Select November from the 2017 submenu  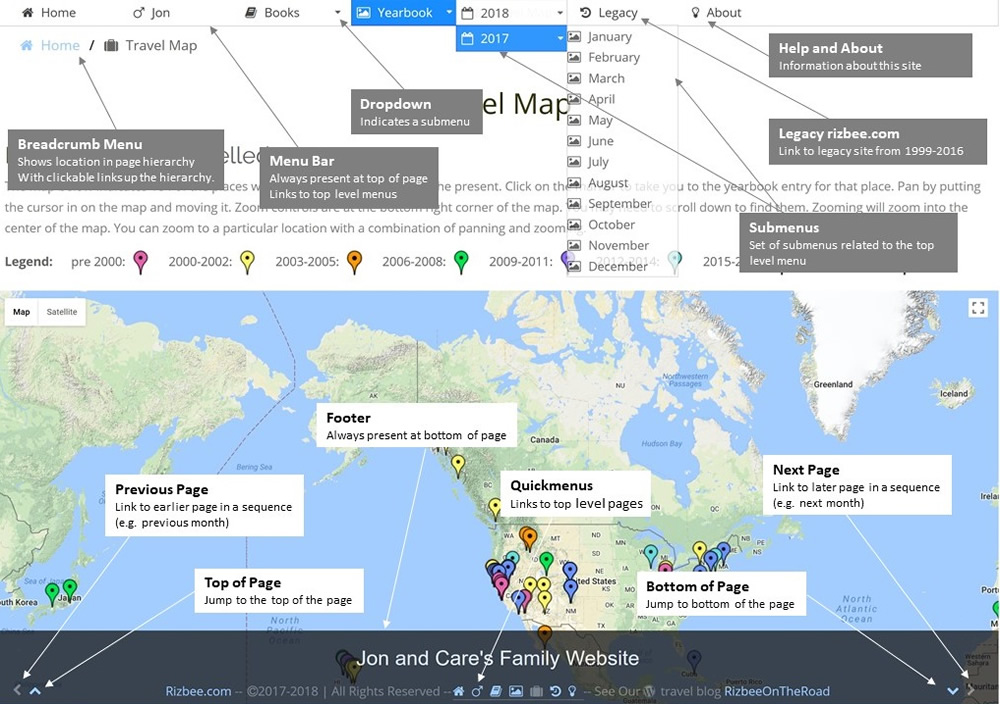(x=608, y=246)
